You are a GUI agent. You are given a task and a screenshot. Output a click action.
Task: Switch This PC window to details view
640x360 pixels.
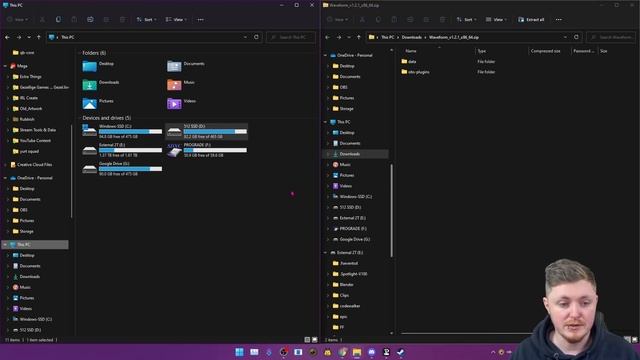click(307, 340)
